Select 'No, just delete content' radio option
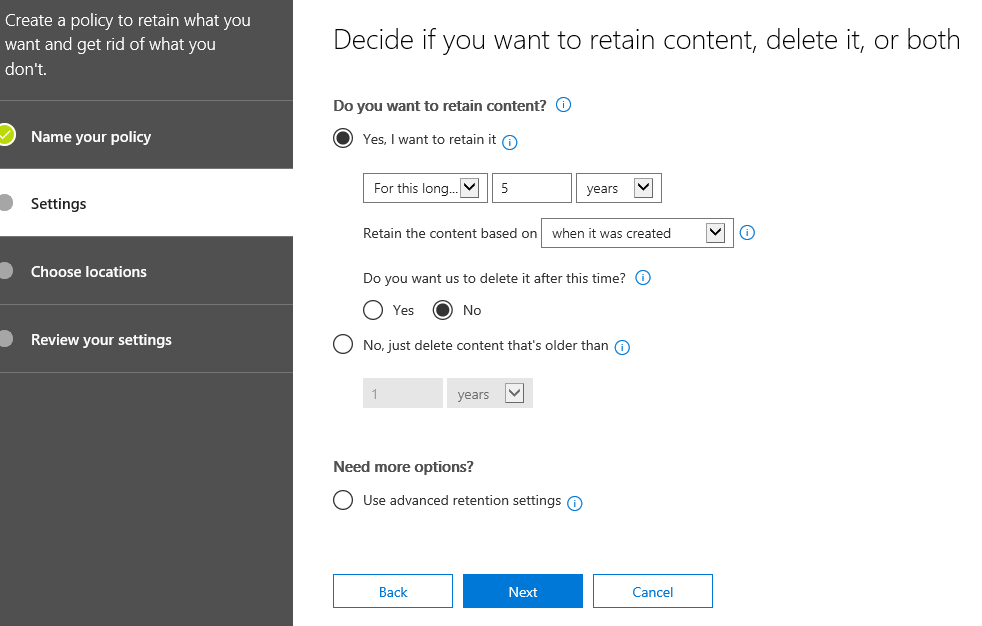Viewport: 982px width, 626px height. coord(343,345)
